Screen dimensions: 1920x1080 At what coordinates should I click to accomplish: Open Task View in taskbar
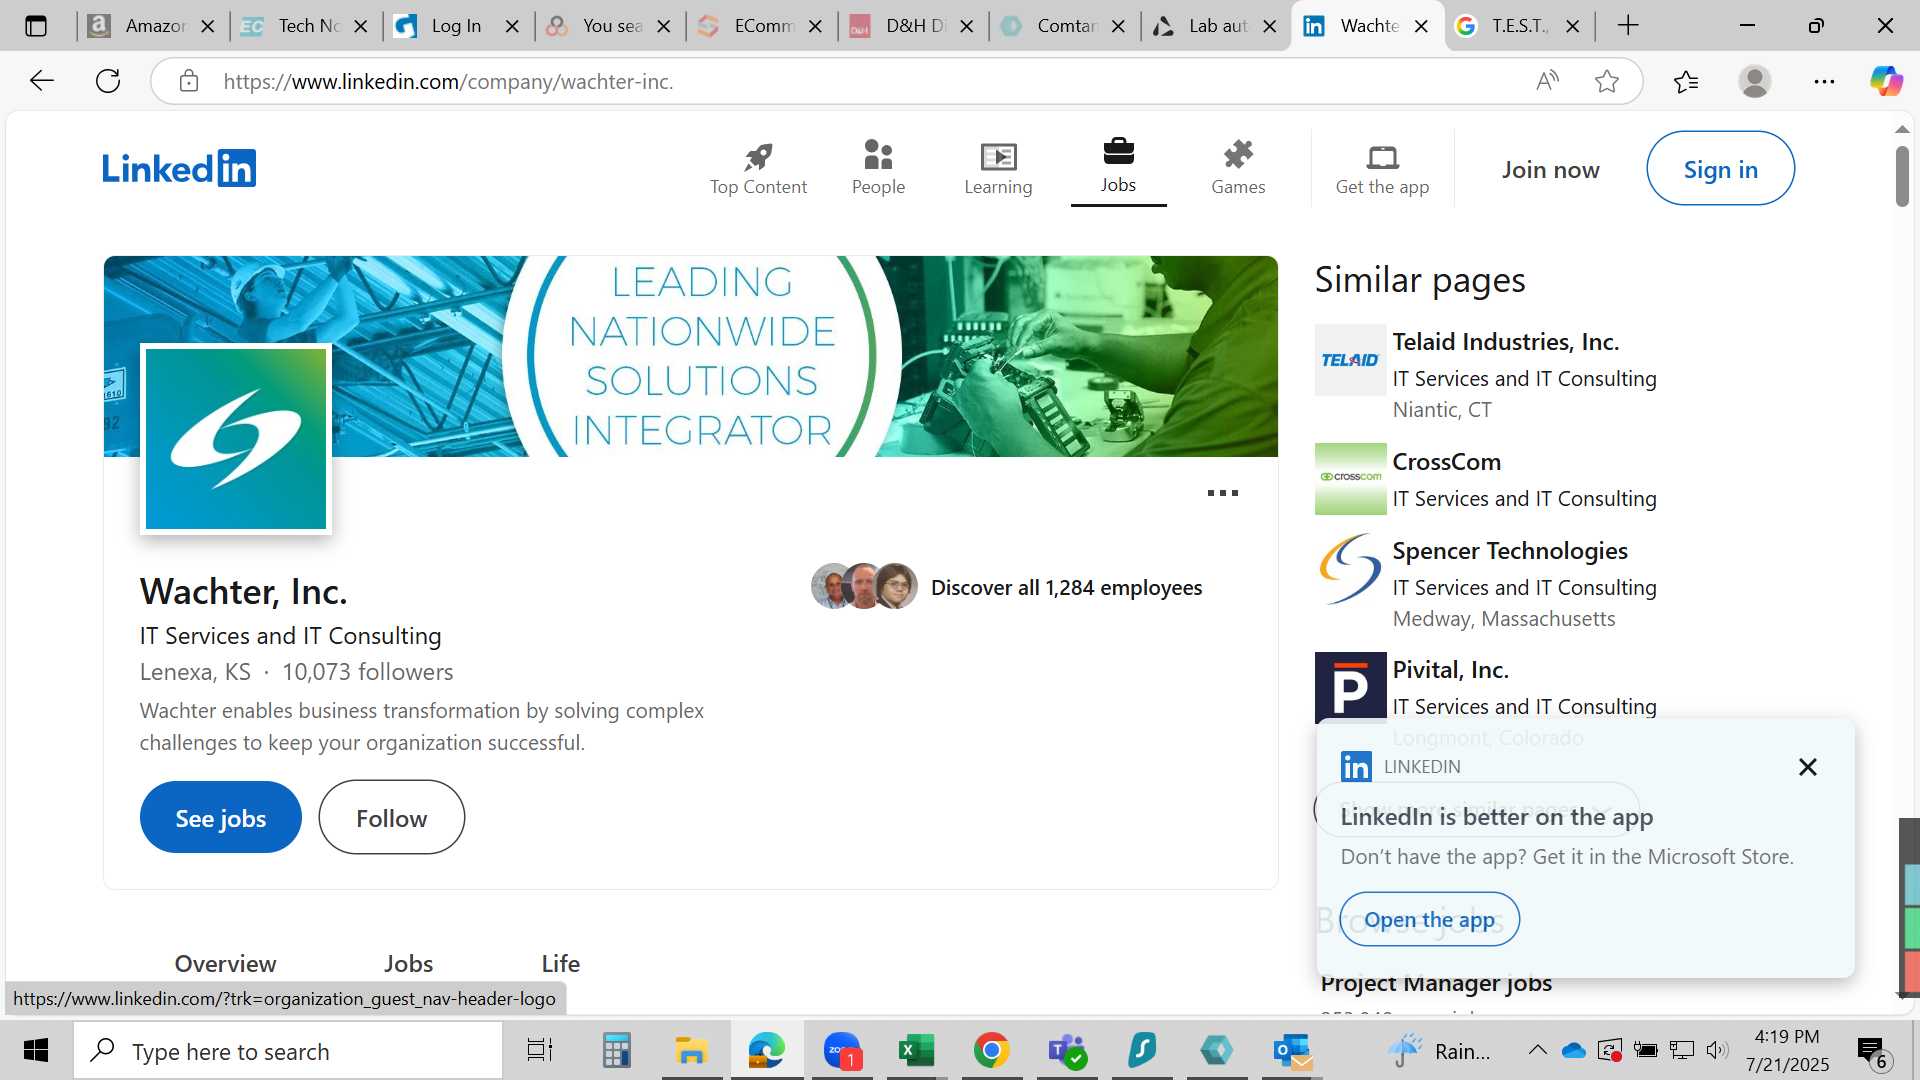coord(540,1051)
